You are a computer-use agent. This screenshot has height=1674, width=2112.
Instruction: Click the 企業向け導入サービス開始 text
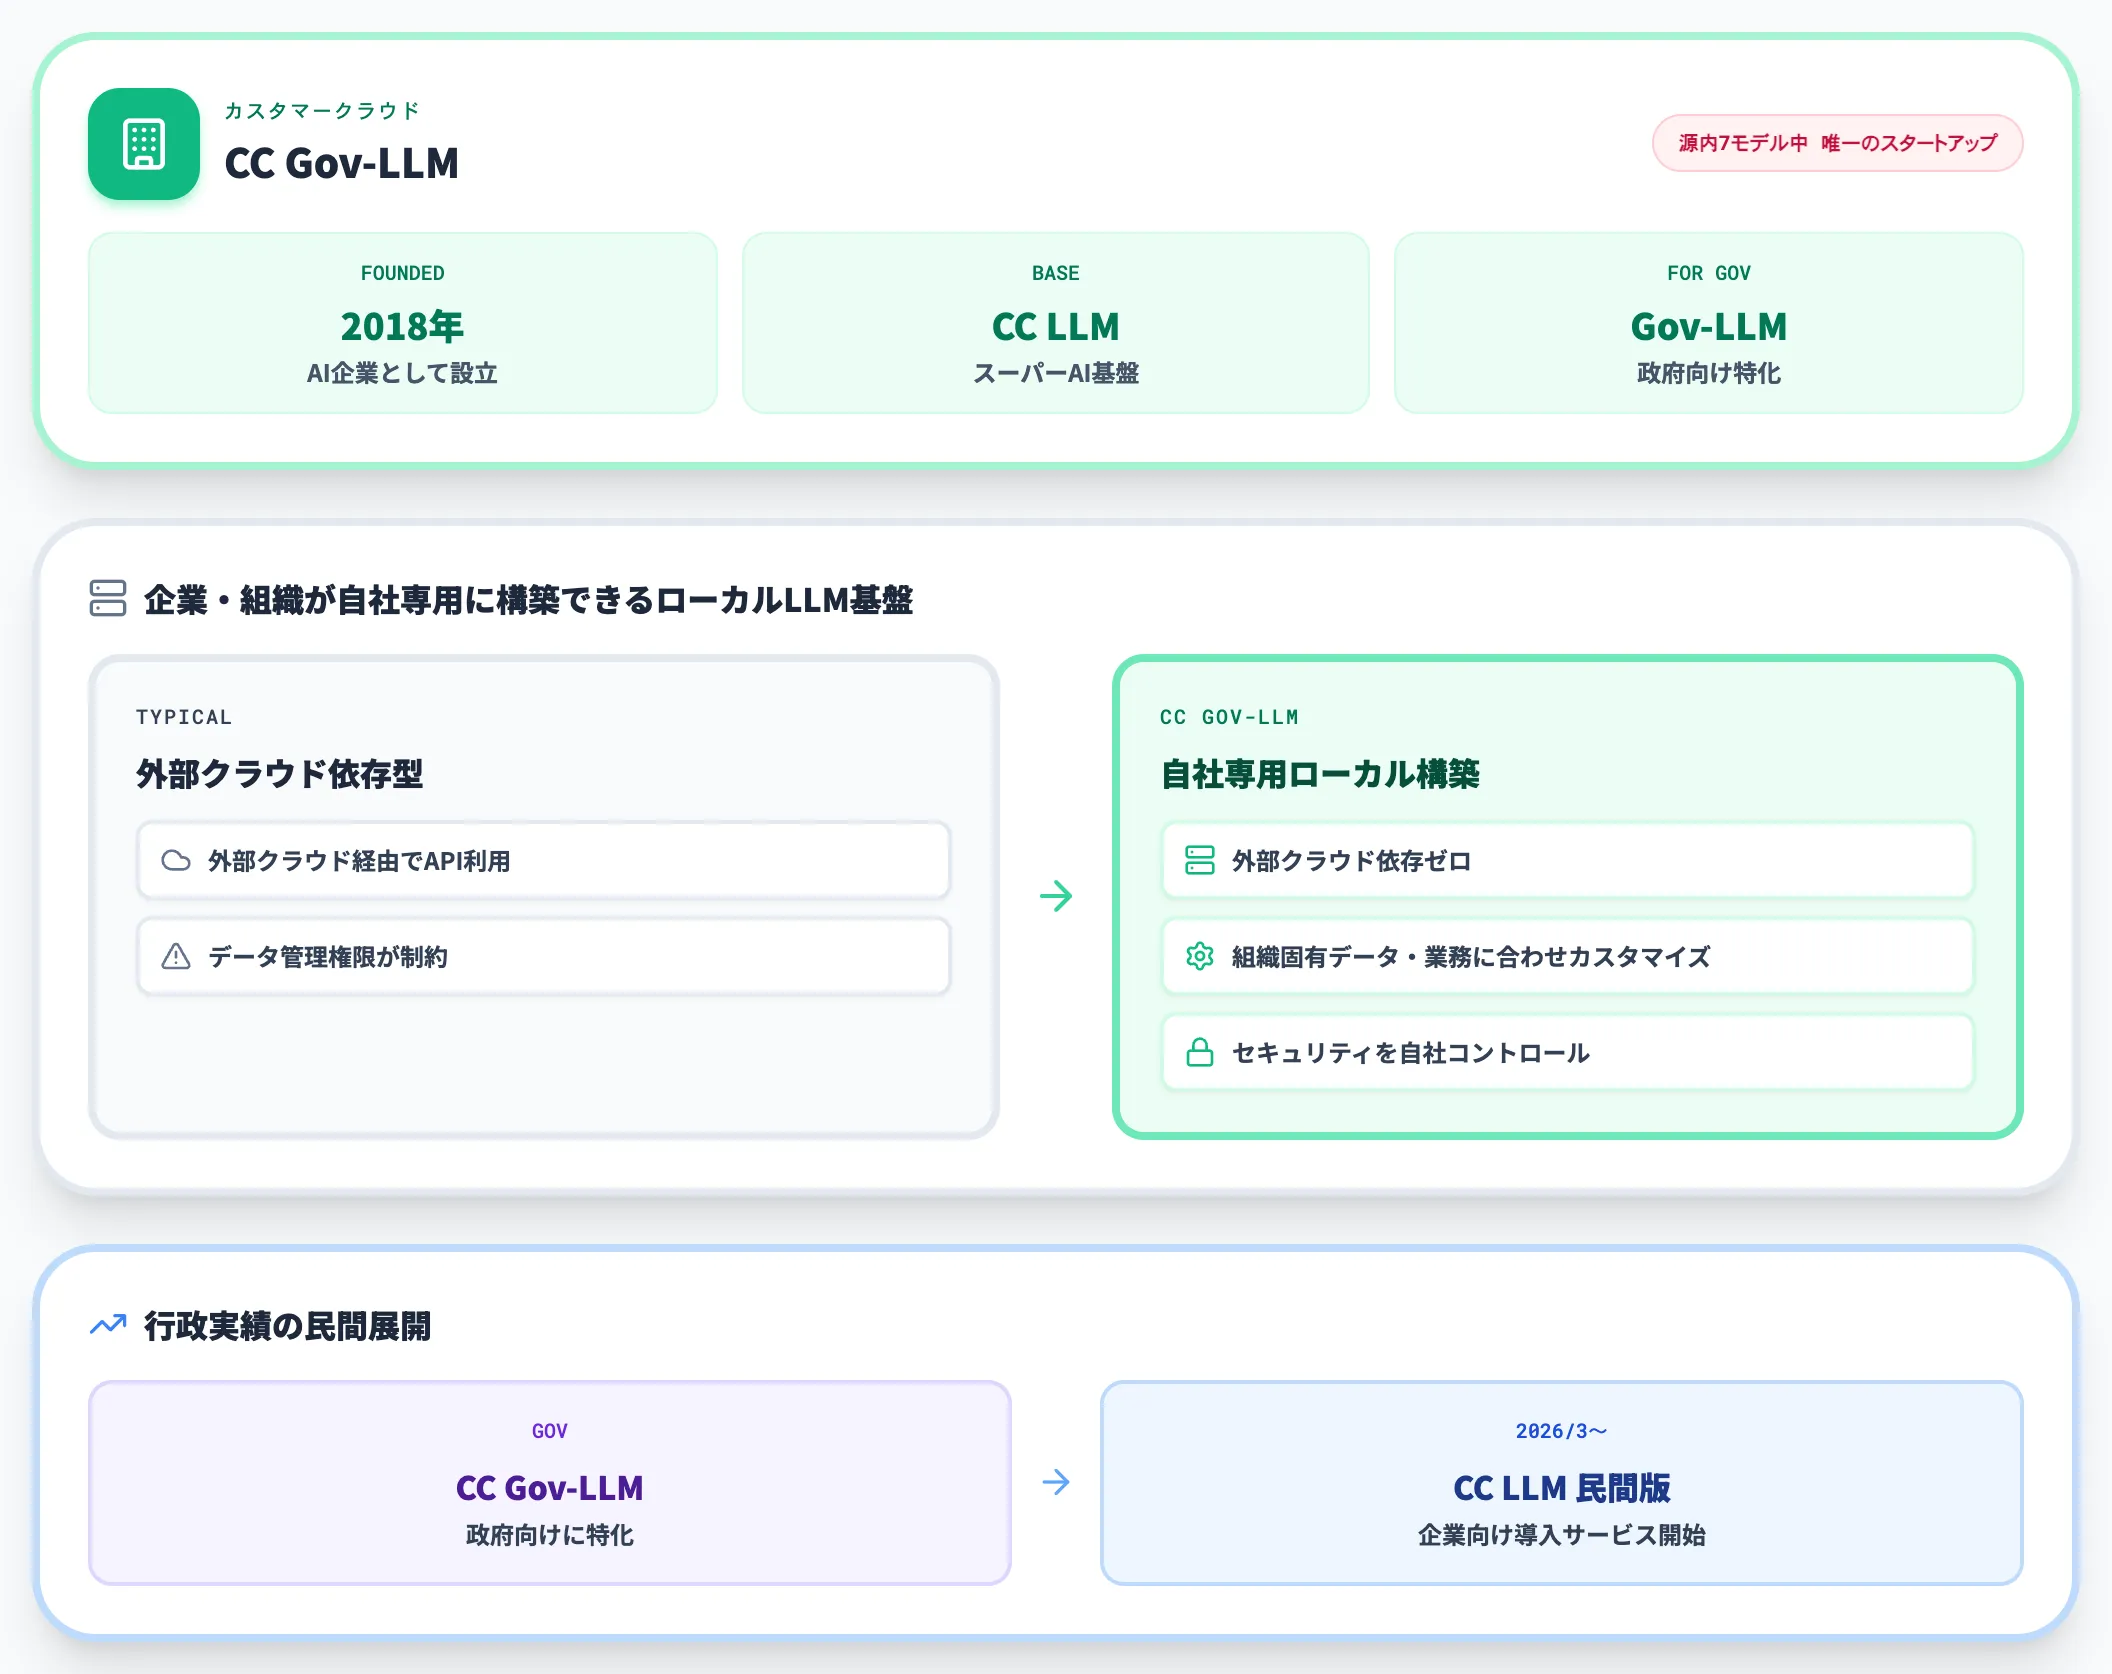coord(1562,1535)
